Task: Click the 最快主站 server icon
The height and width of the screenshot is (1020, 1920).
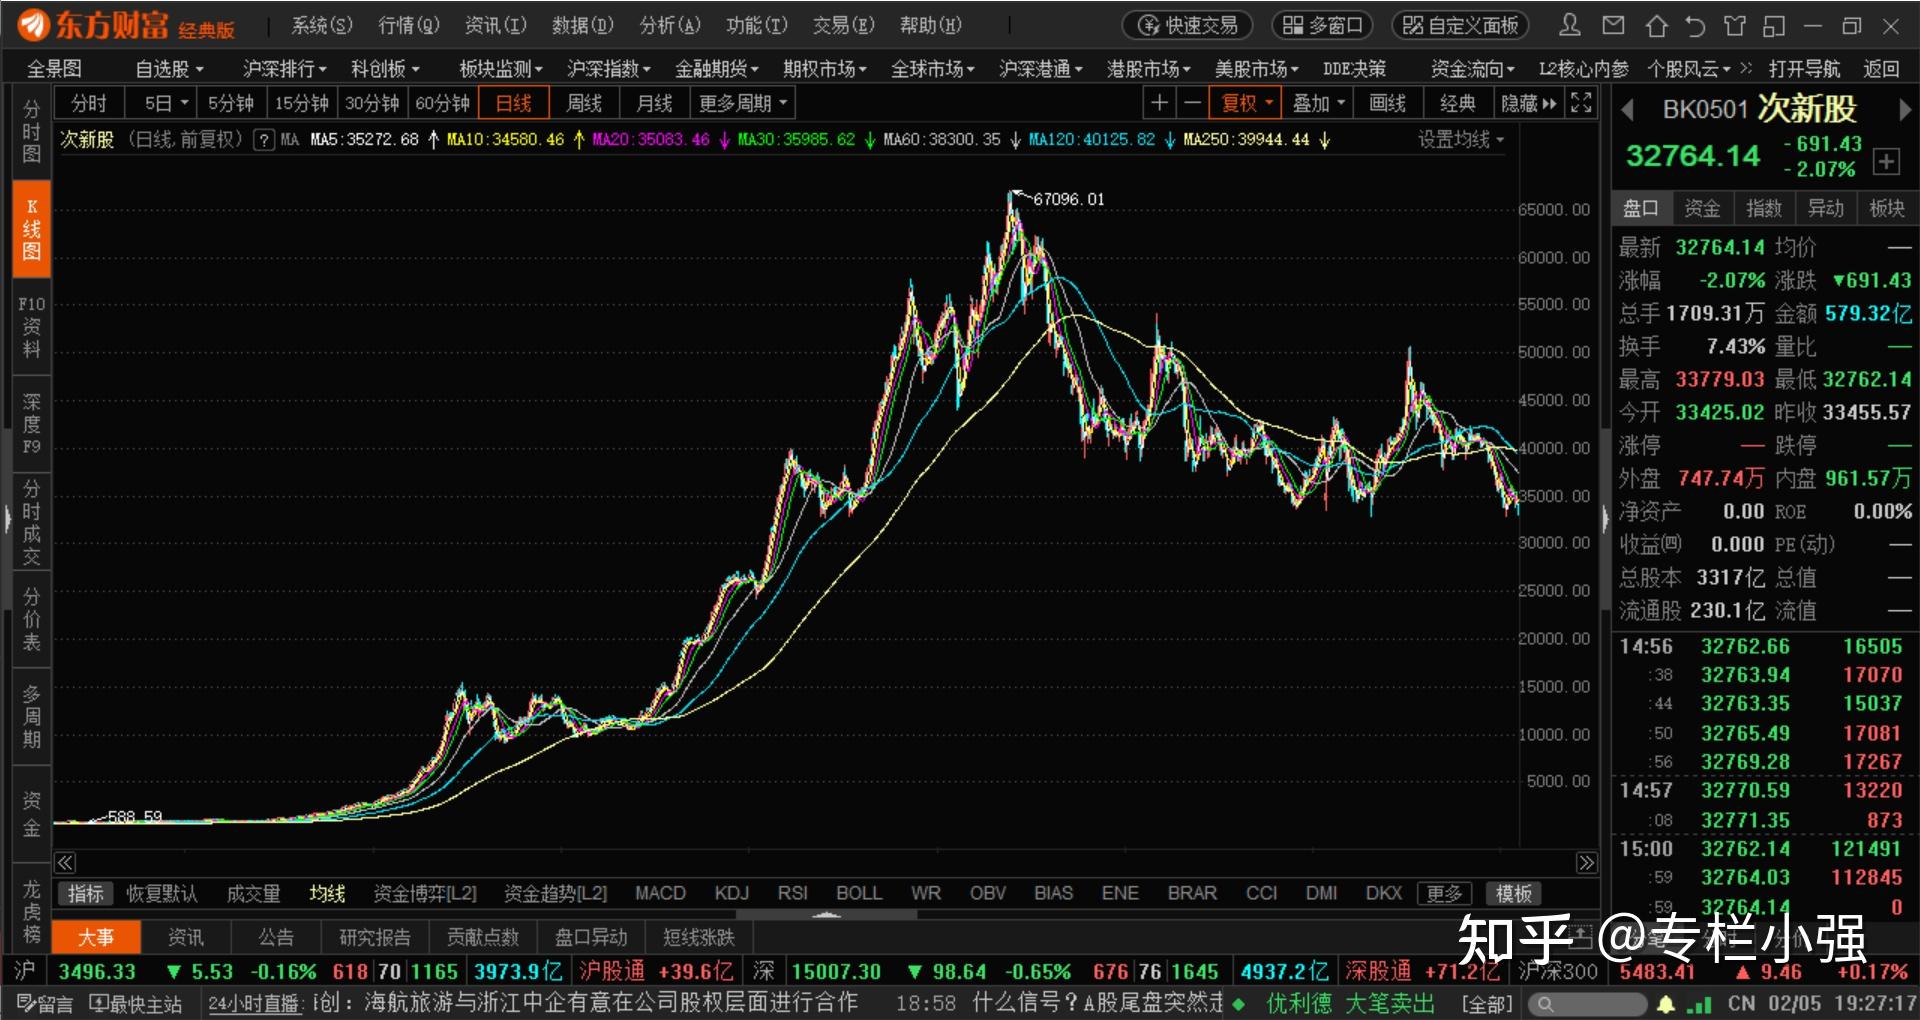Action: pos(135,1004)
